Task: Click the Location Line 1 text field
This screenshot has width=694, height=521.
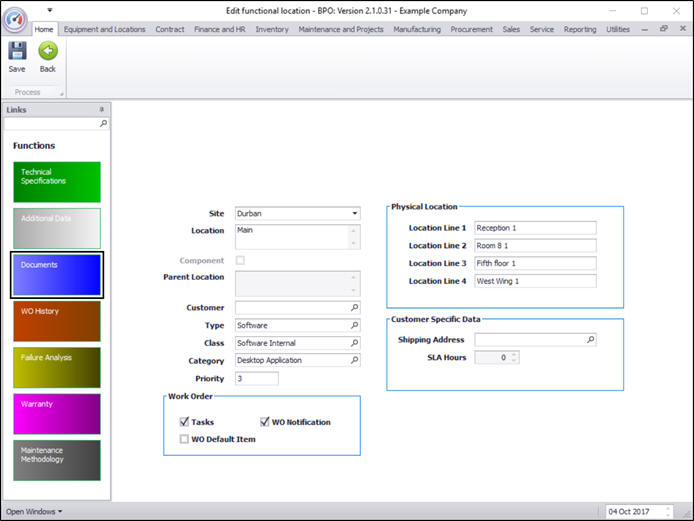Action: pos(535,228)
